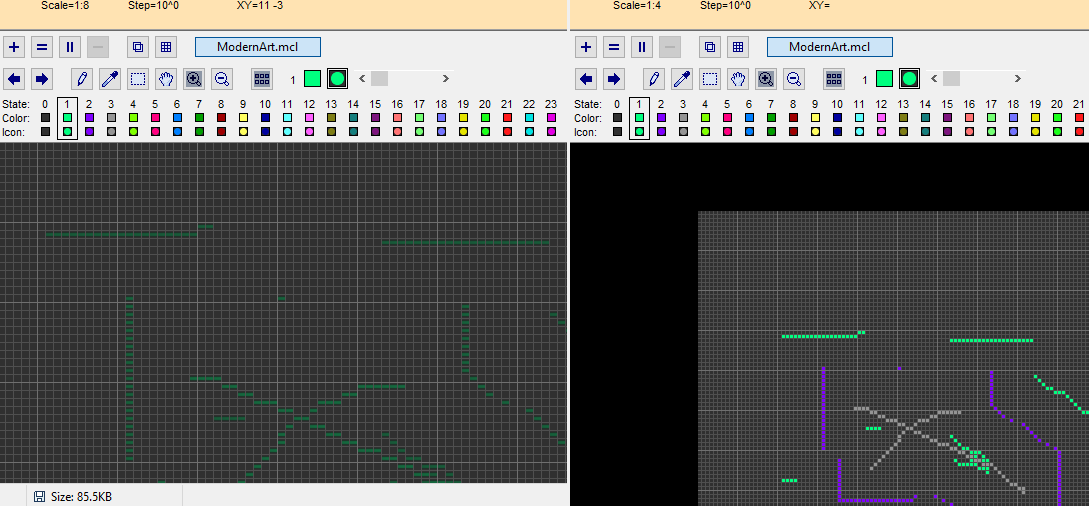The width and height of the screenshot is (1089, 506).
Task: Select state 19 yellow Icon swatch, right window
Action: [1035, 131]
